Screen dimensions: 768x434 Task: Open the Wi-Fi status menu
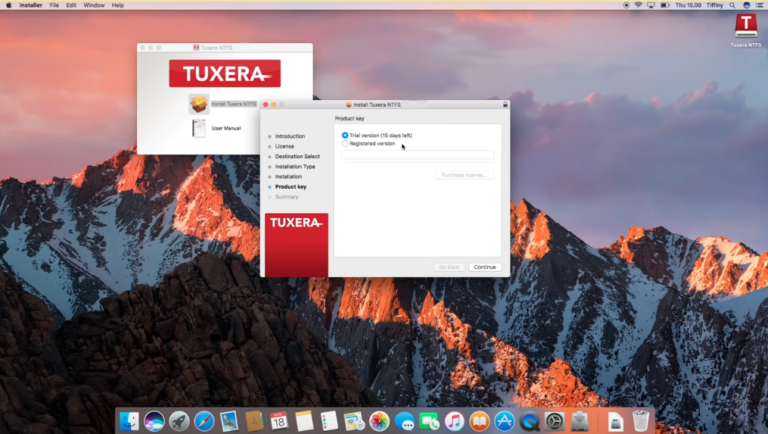point(638,5)
